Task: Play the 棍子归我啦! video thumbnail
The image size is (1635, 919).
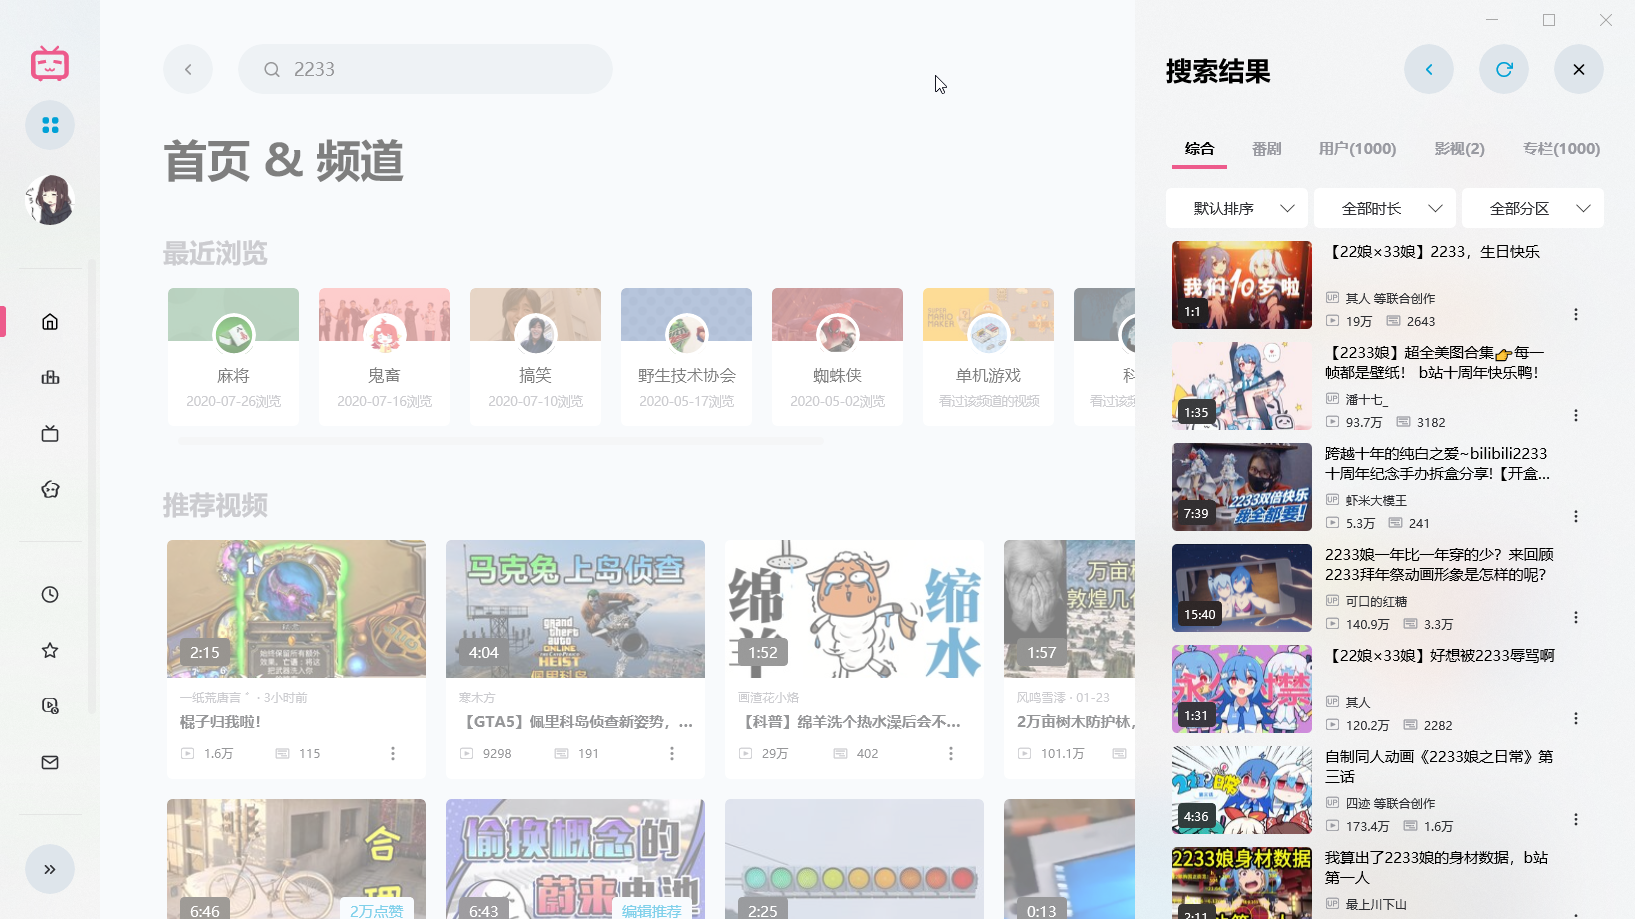Action: click(x=296, y=609)
